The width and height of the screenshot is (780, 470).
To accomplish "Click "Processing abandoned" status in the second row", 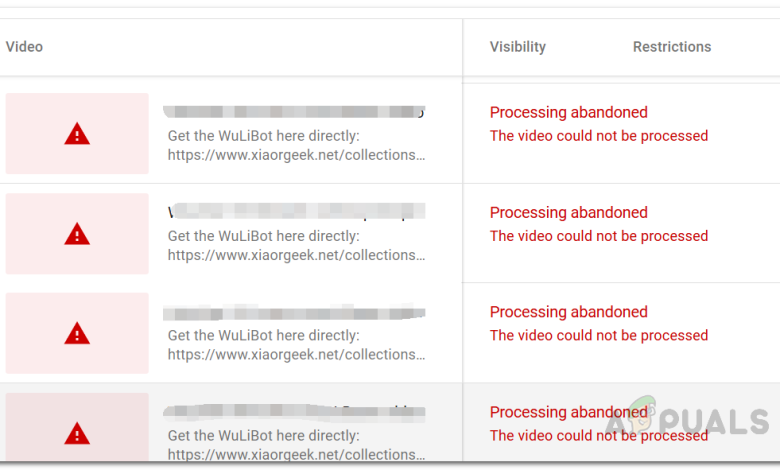I will [x=568, y=213].
